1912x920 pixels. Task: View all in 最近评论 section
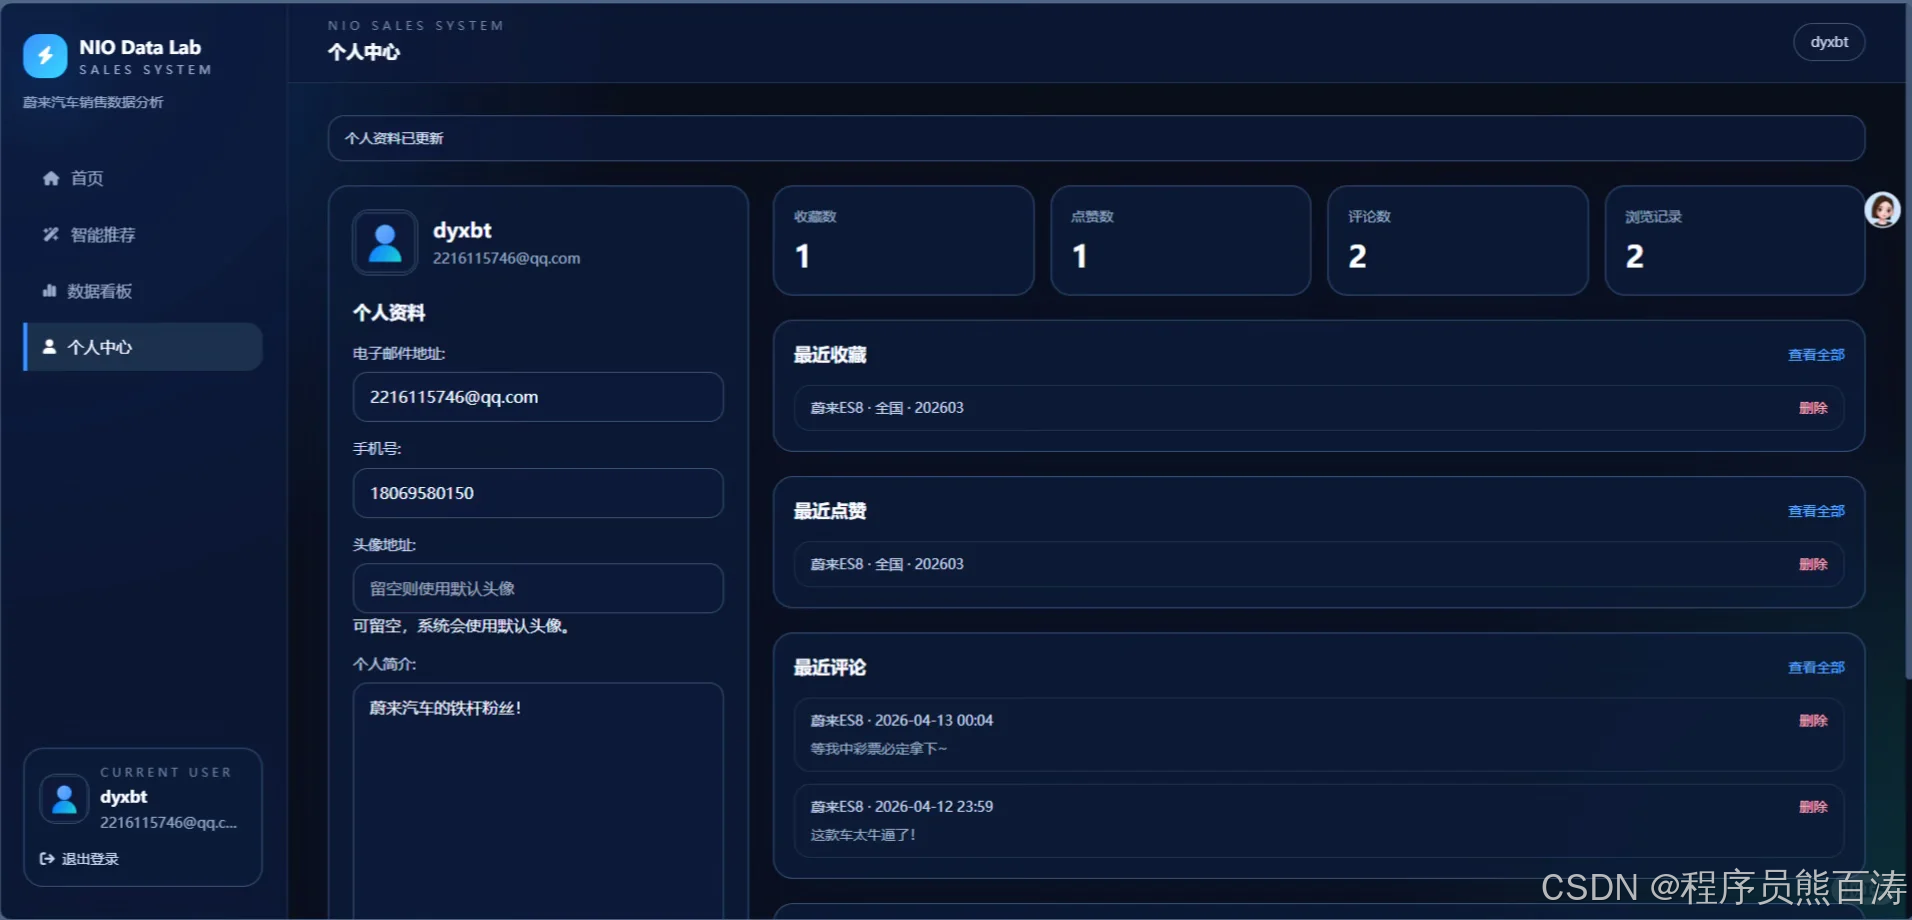point(1816,667)
